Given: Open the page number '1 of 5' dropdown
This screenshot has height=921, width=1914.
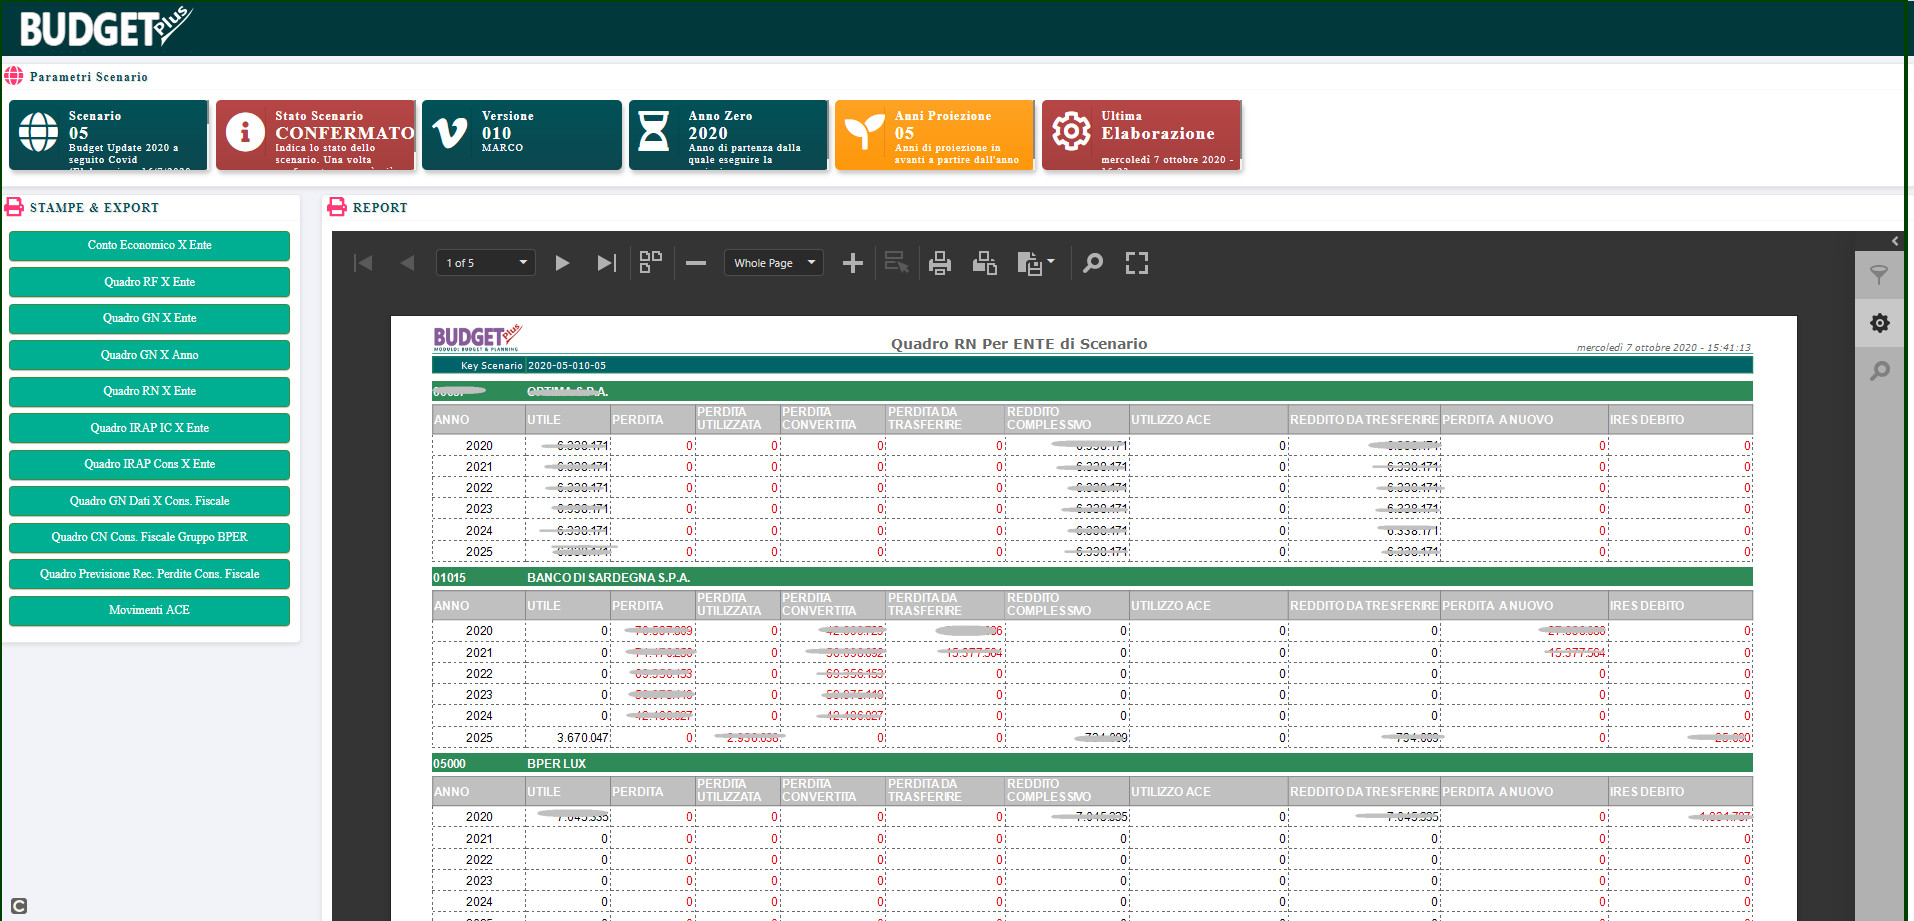Looking at the screenshot, I should click(486, 263).
